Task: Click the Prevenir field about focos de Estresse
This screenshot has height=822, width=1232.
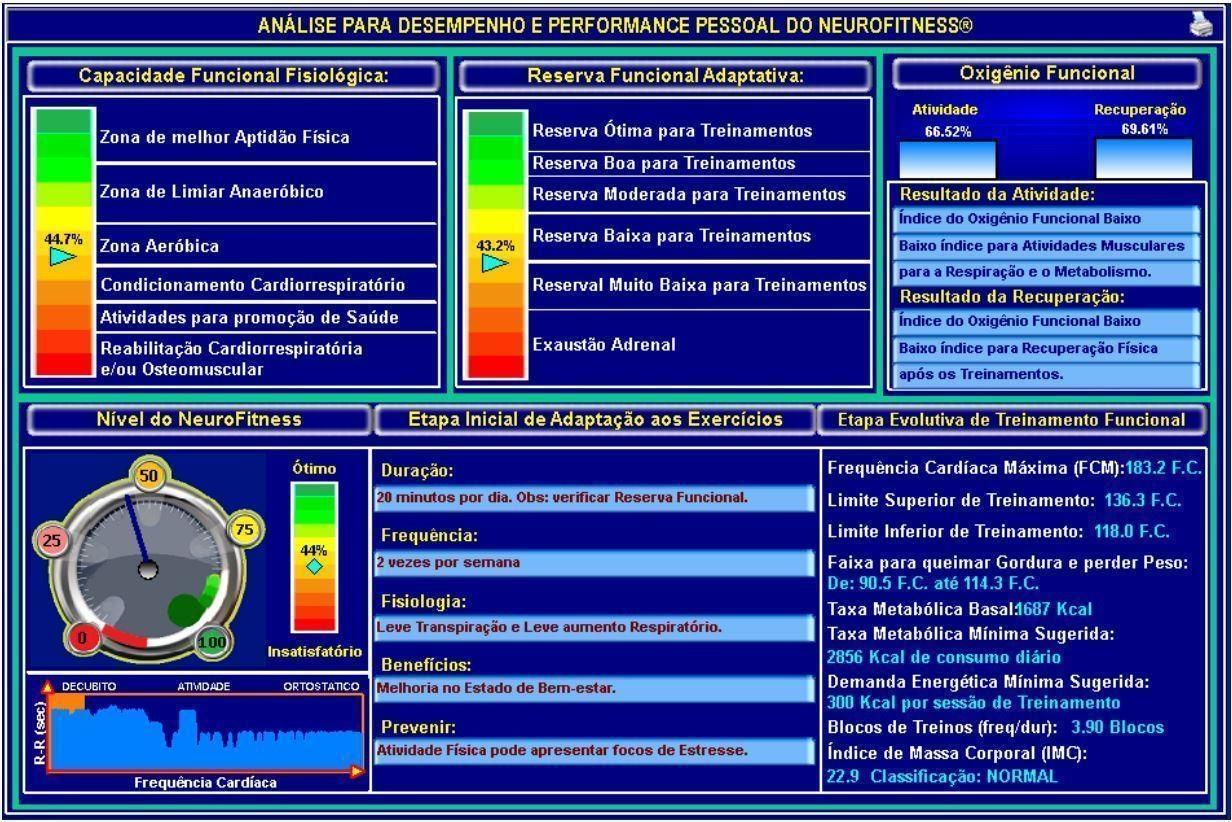Action: point(594,750)
